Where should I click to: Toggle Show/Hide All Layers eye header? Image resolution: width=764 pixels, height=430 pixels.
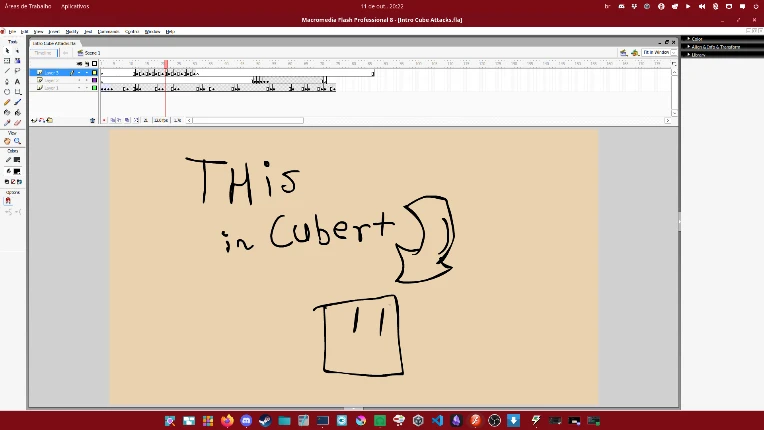click(79, 64)
